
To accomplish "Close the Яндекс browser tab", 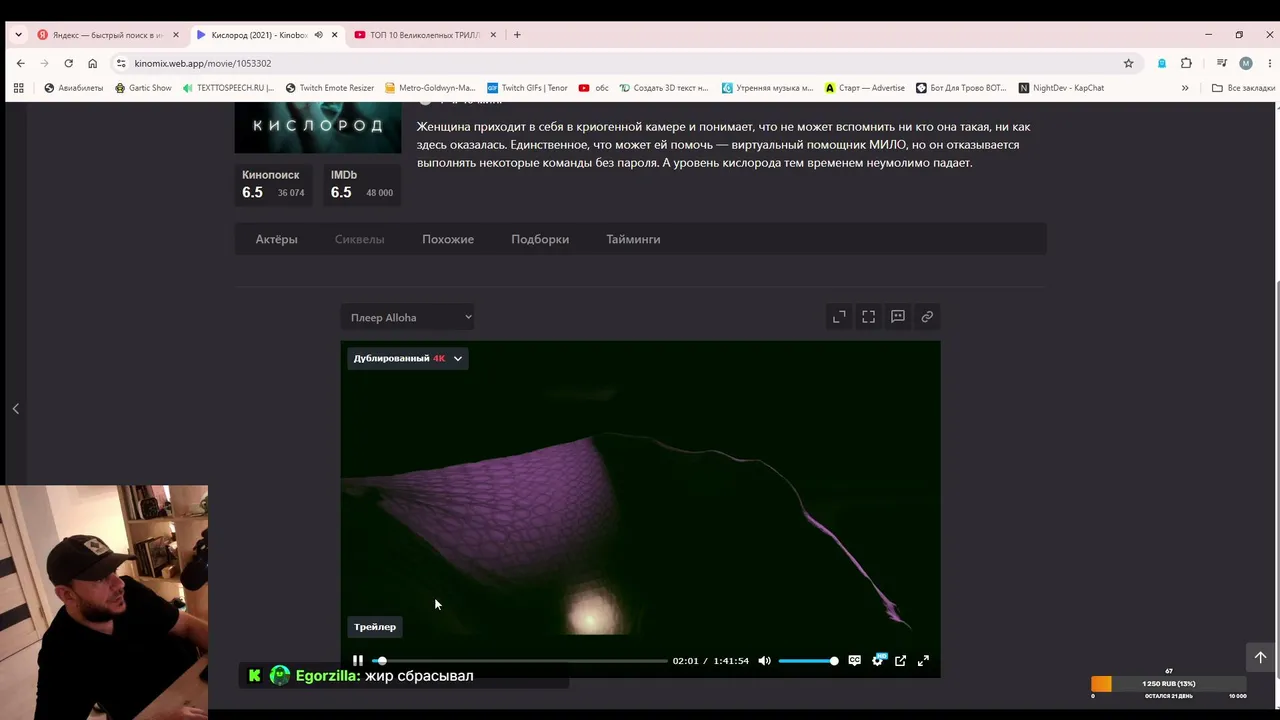I will click(176, 35).
